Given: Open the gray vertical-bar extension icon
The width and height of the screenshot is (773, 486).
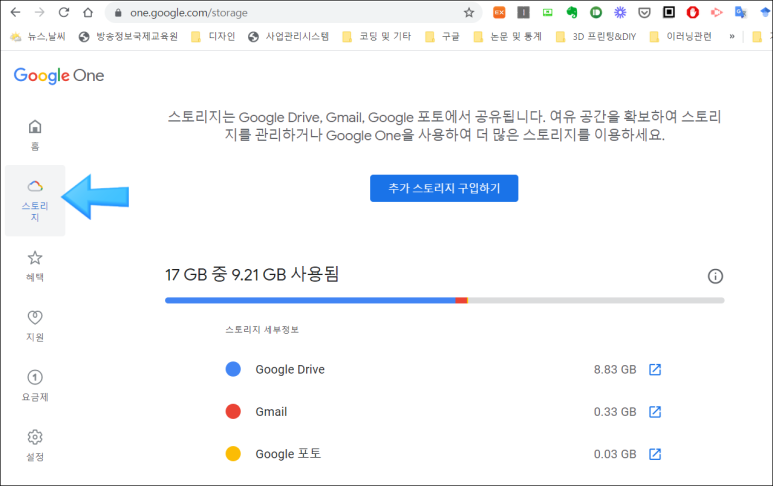Looking at the screenshot, I should [x=524, y=12].
